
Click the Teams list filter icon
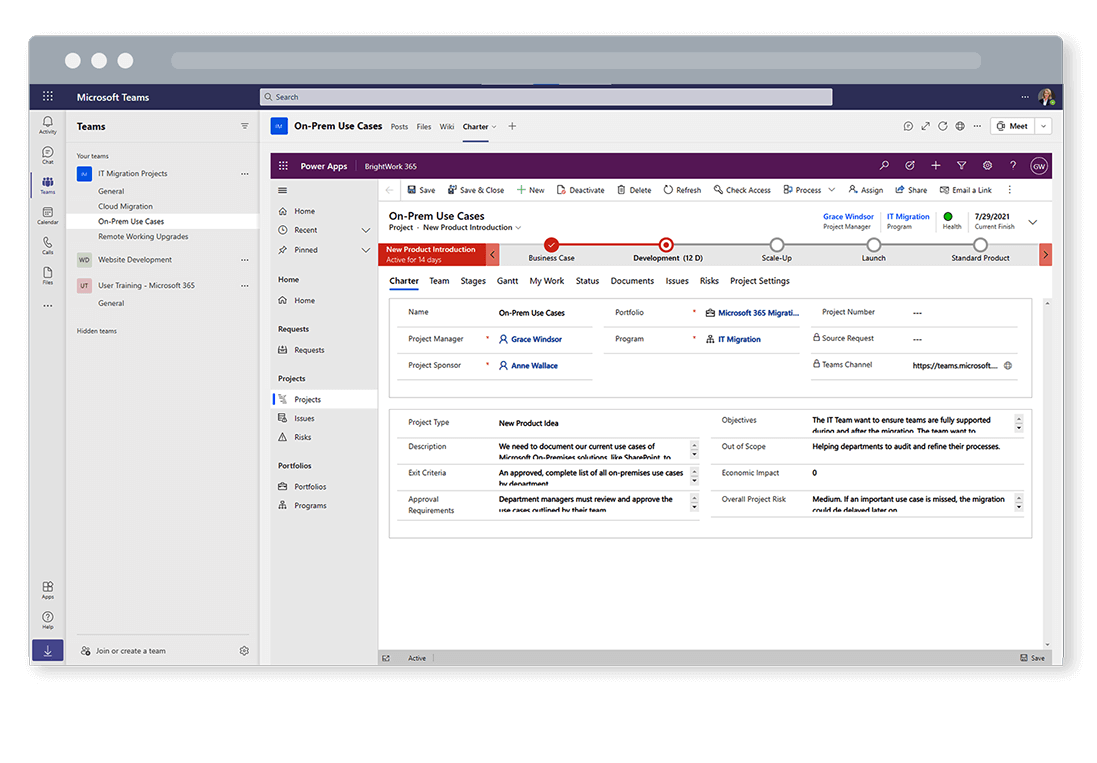pos(244,126)
